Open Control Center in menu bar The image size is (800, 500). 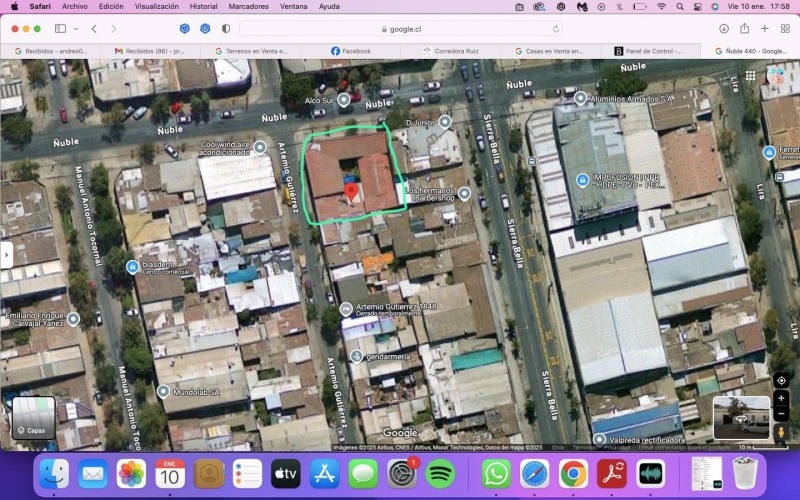coord(697,7)
